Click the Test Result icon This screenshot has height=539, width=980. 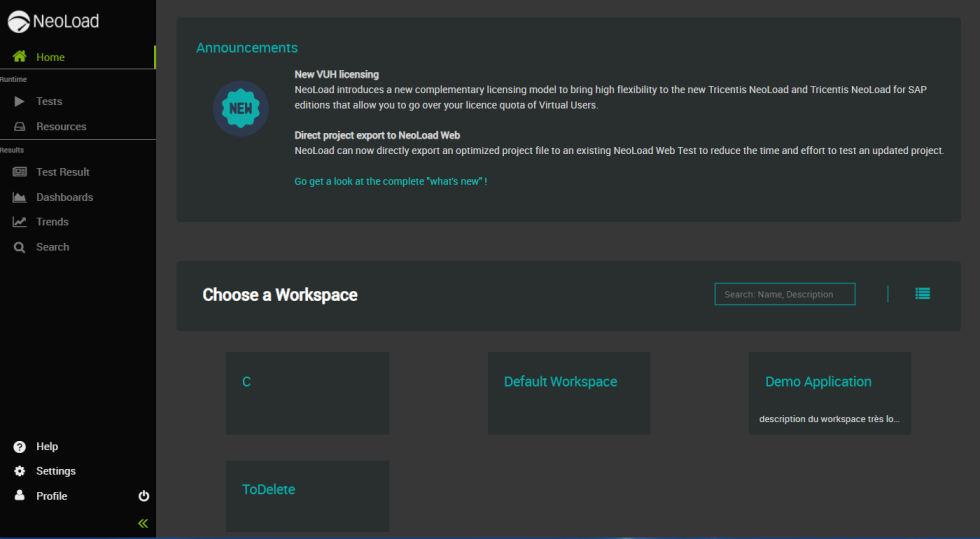(19, 172)
